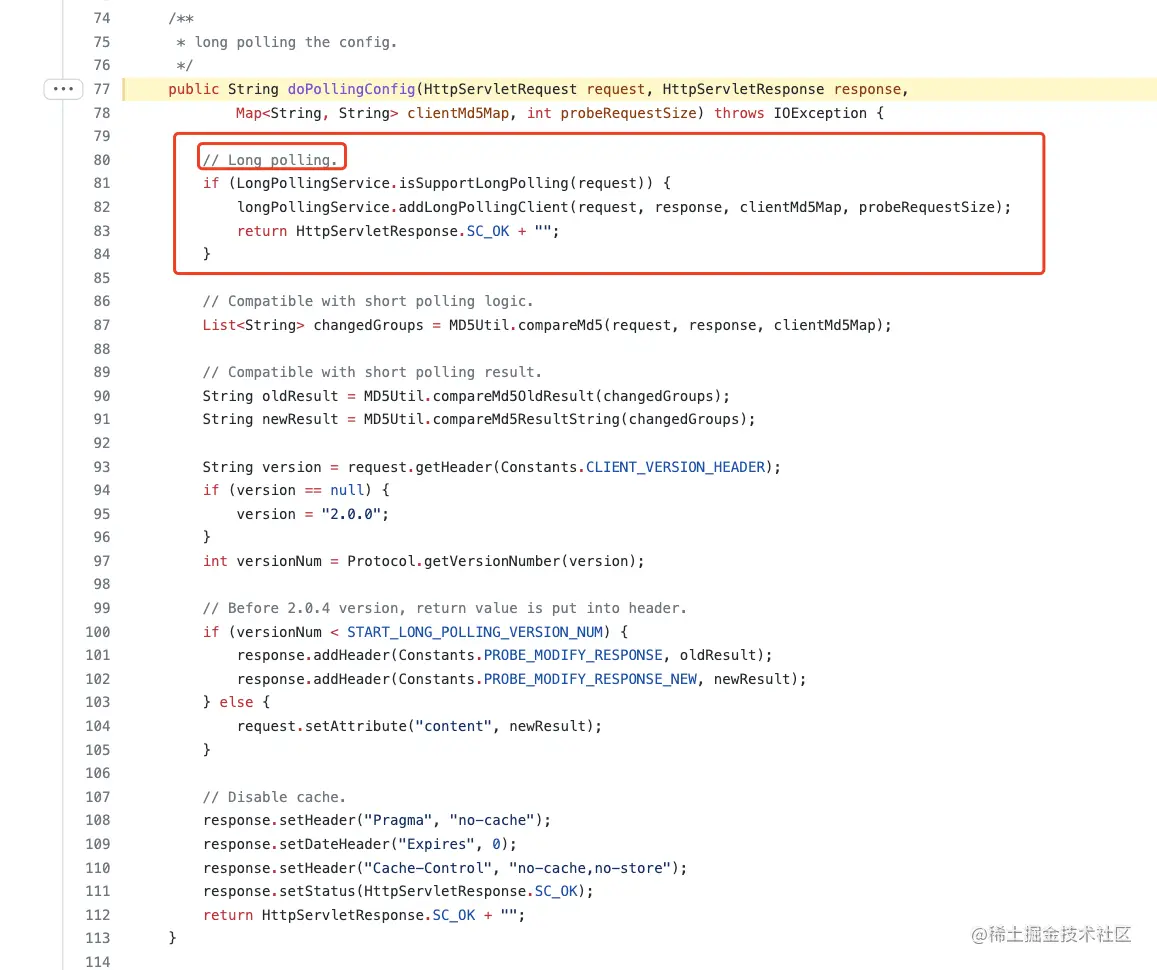This screenshot has height=970, width=1157.
Task: Click the 'null' keyword in line 94
Action: (x=347, y=491)
